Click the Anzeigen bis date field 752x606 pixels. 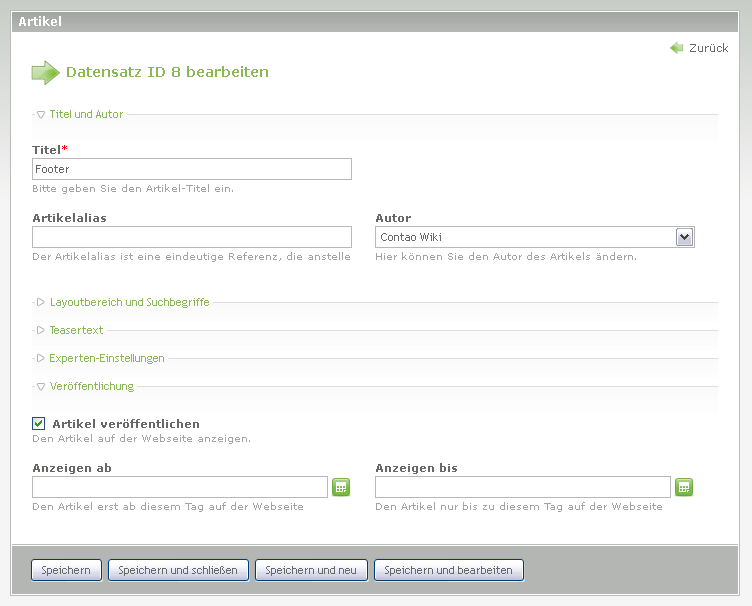[522, 487]
